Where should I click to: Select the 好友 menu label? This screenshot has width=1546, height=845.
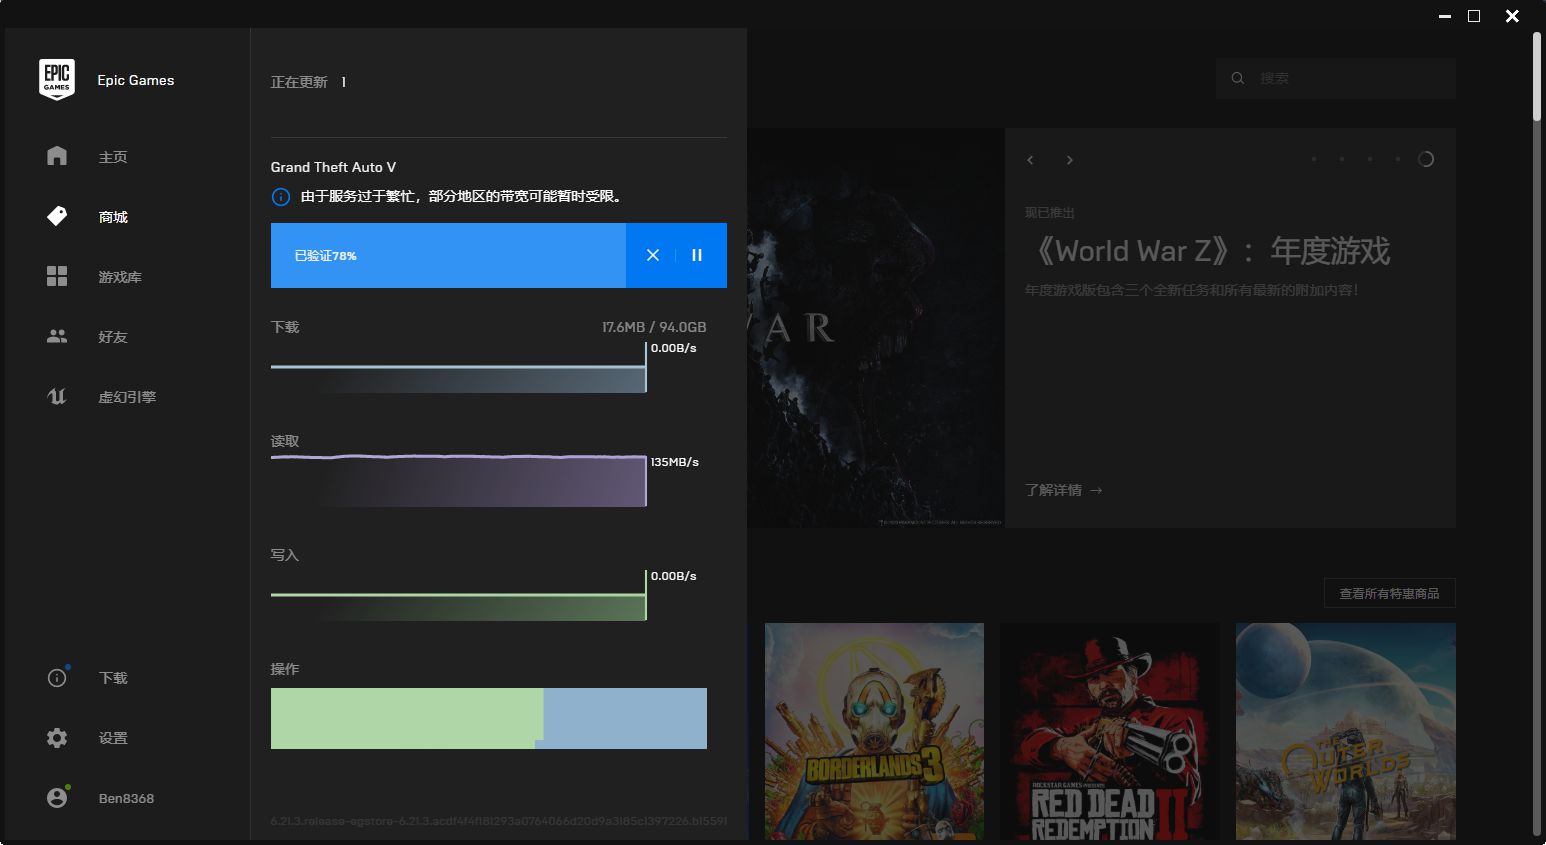pos(113,337)
